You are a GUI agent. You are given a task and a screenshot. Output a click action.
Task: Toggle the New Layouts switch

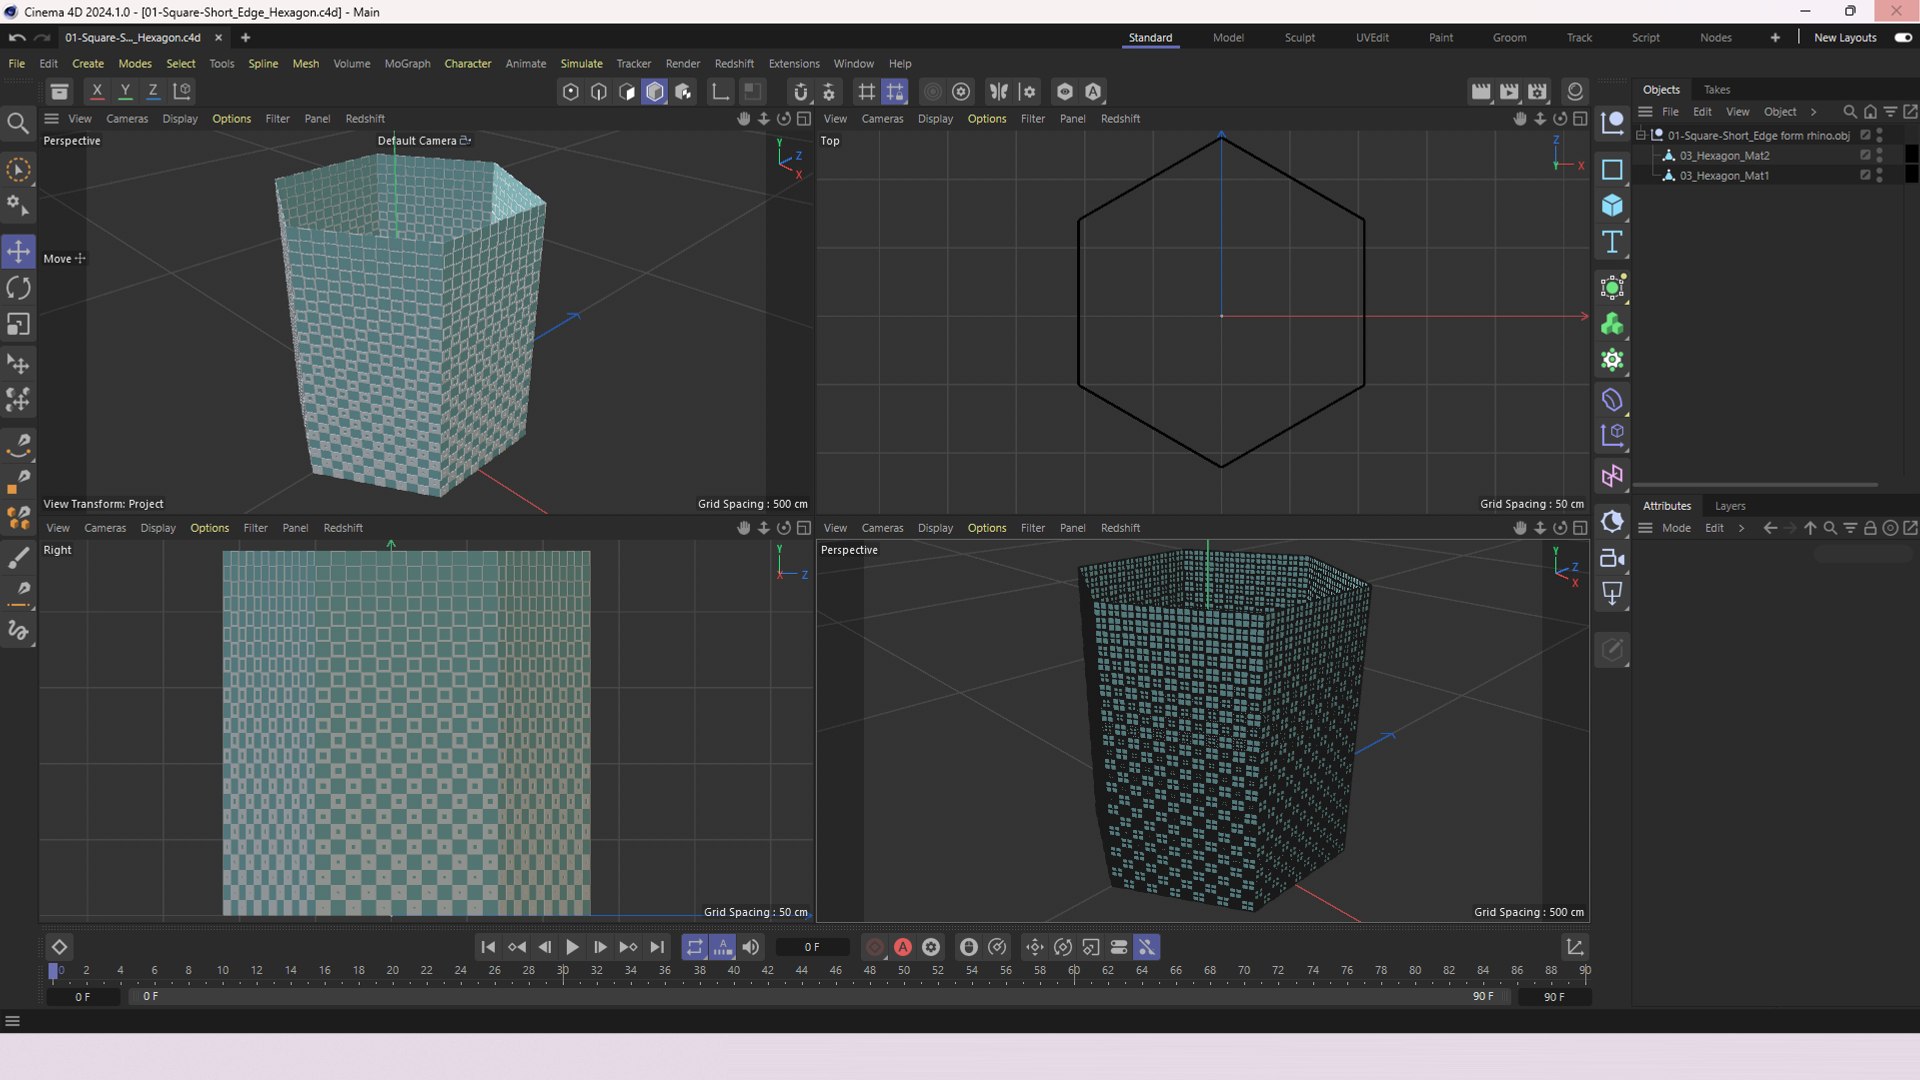pyautogui.click(x=1903, y=38)
